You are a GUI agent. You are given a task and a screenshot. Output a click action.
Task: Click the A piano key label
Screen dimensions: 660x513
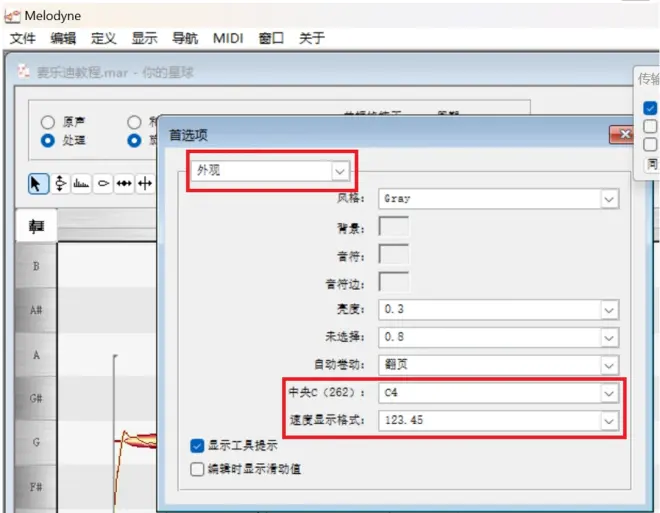point(36,355)
